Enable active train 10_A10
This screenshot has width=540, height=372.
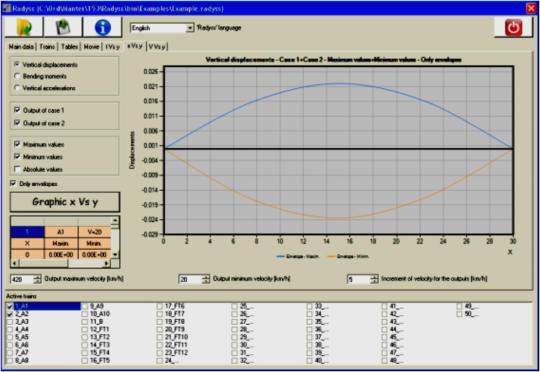[x=85, y=314]
